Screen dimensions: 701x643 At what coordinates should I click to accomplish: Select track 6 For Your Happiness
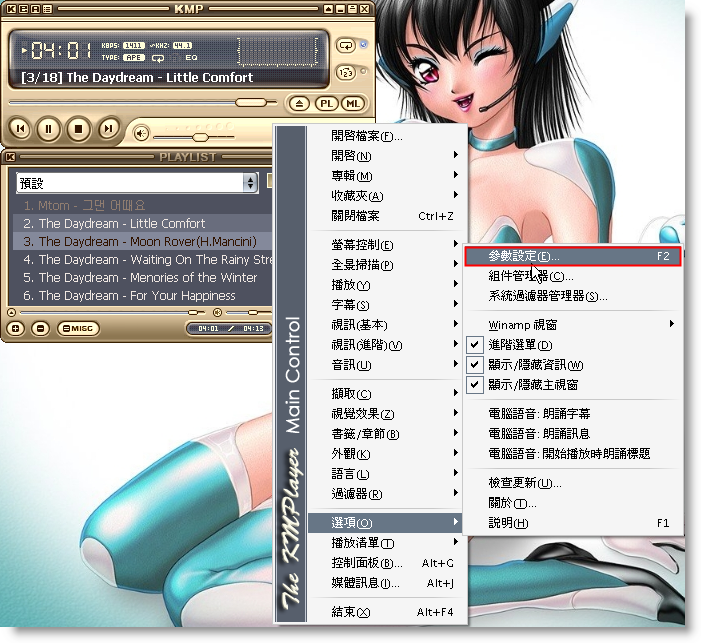(140, 296)
